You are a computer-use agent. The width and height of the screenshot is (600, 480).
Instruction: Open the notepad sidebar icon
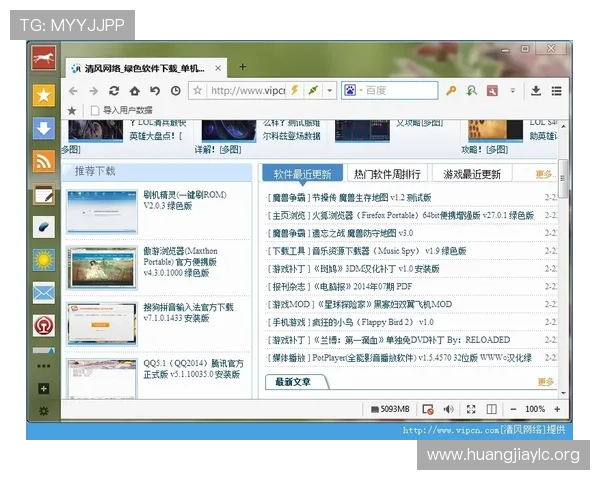tap(44, 194)
